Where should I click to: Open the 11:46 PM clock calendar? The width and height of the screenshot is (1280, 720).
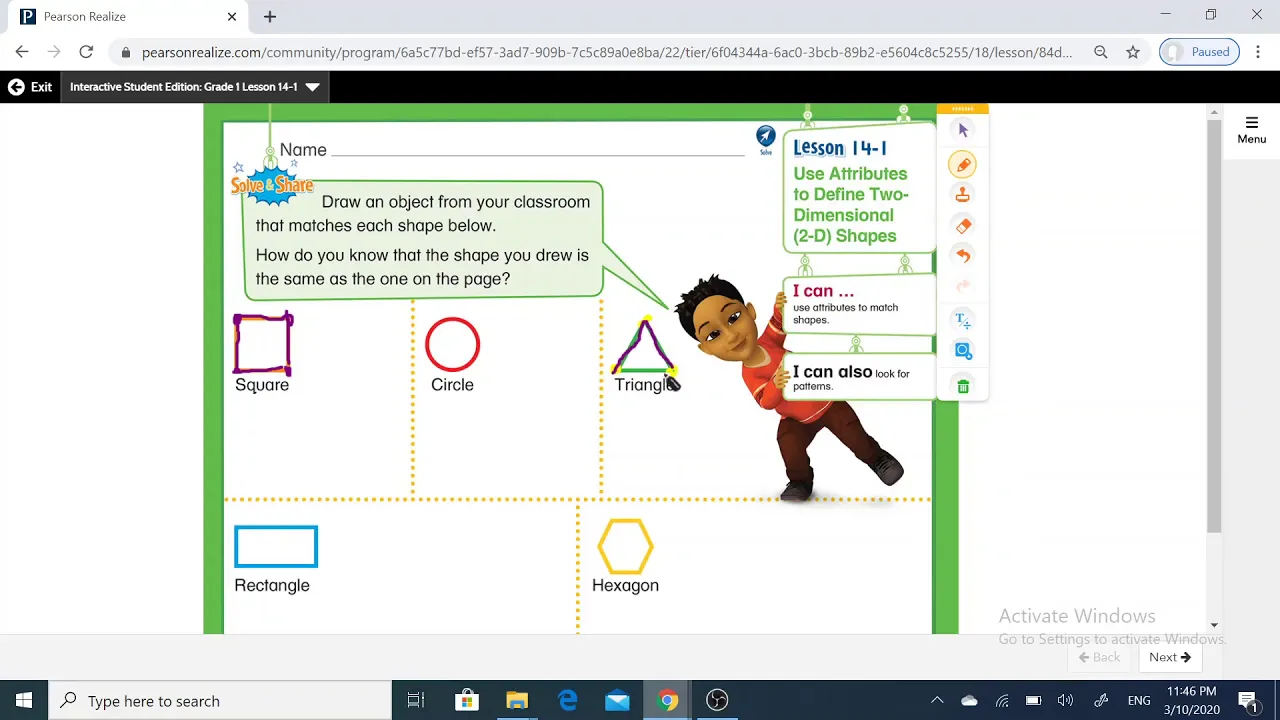coord(1190,701)
